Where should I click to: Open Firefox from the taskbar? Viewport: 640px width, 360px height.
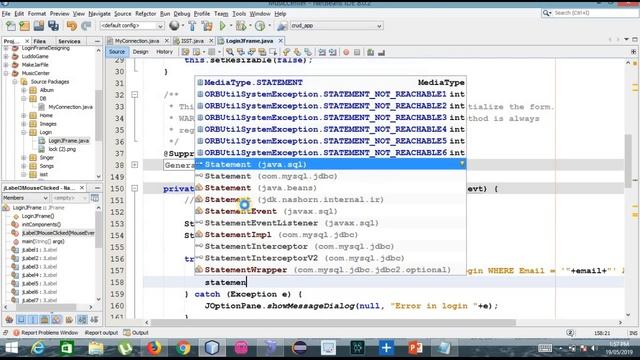154,348
